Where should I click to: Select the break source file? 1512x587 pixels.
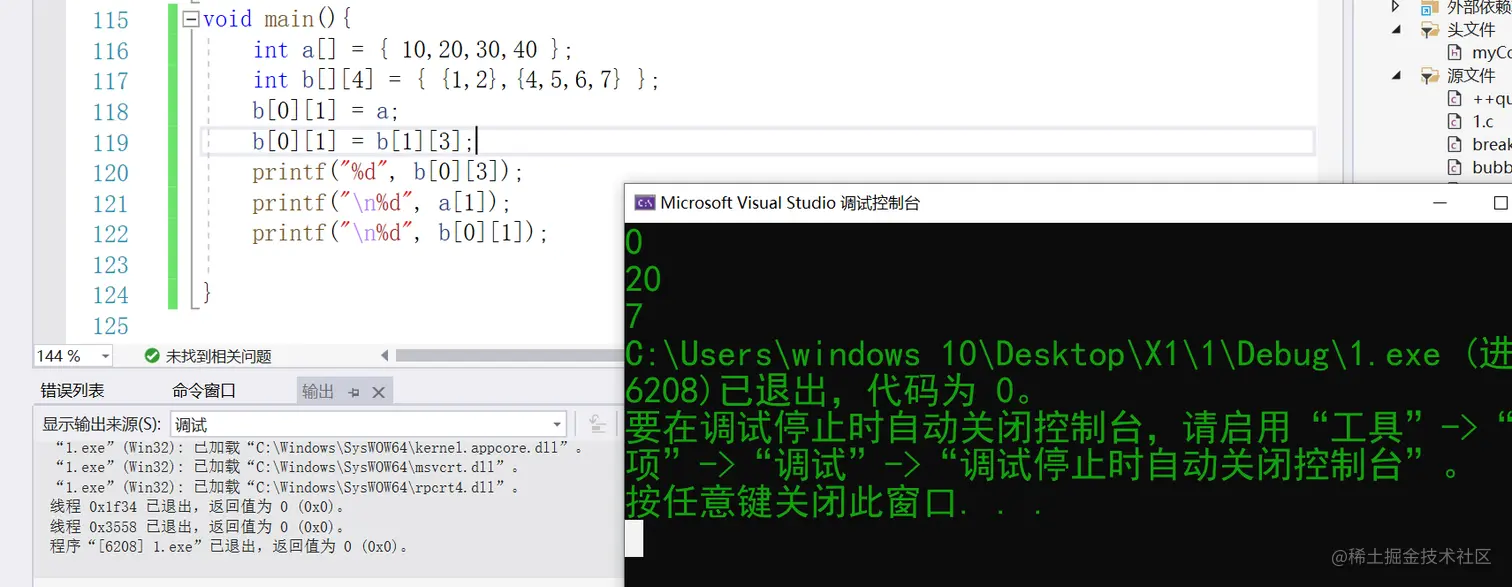[1487, 143]
